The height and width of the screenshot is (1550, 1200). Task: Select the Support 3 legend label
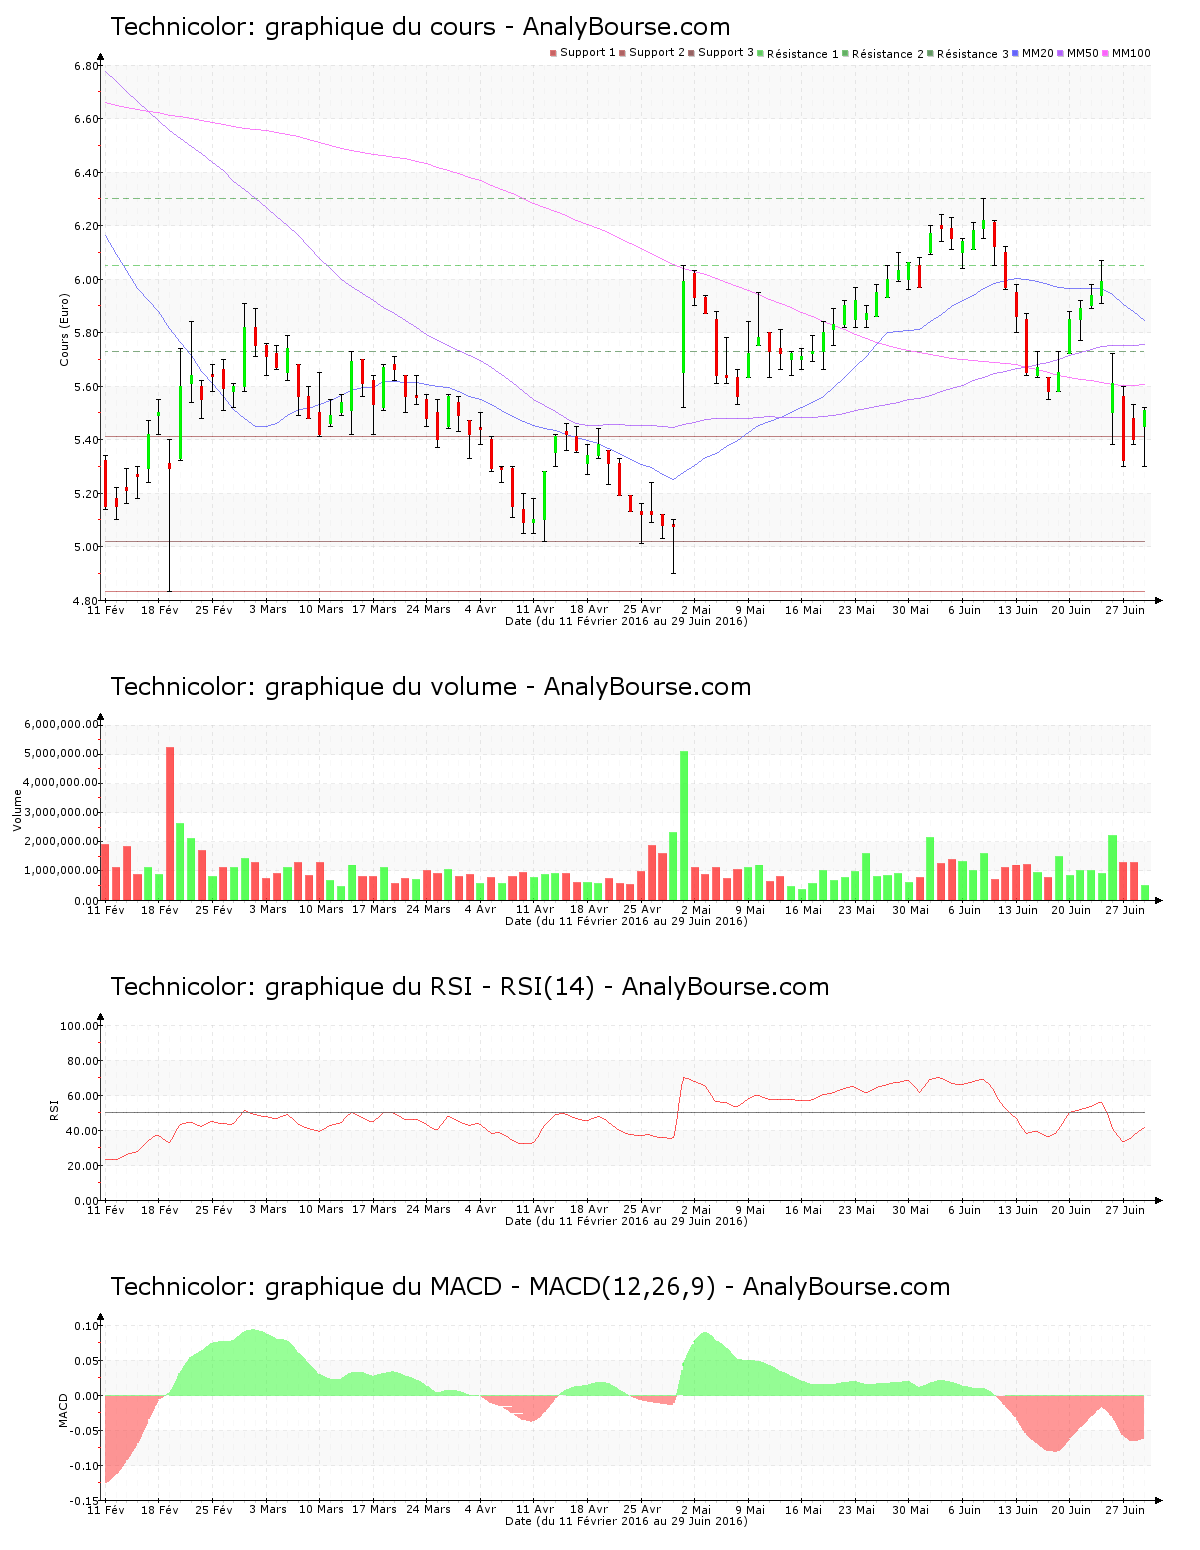click(726, 53)
